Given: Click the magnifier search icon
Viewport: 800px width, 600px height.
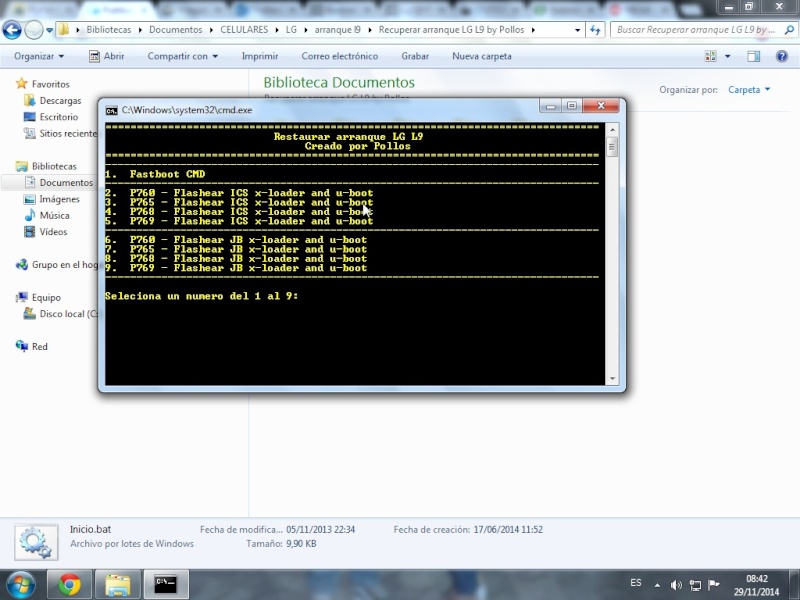Looking at the screenshot, I should point(789,30).
